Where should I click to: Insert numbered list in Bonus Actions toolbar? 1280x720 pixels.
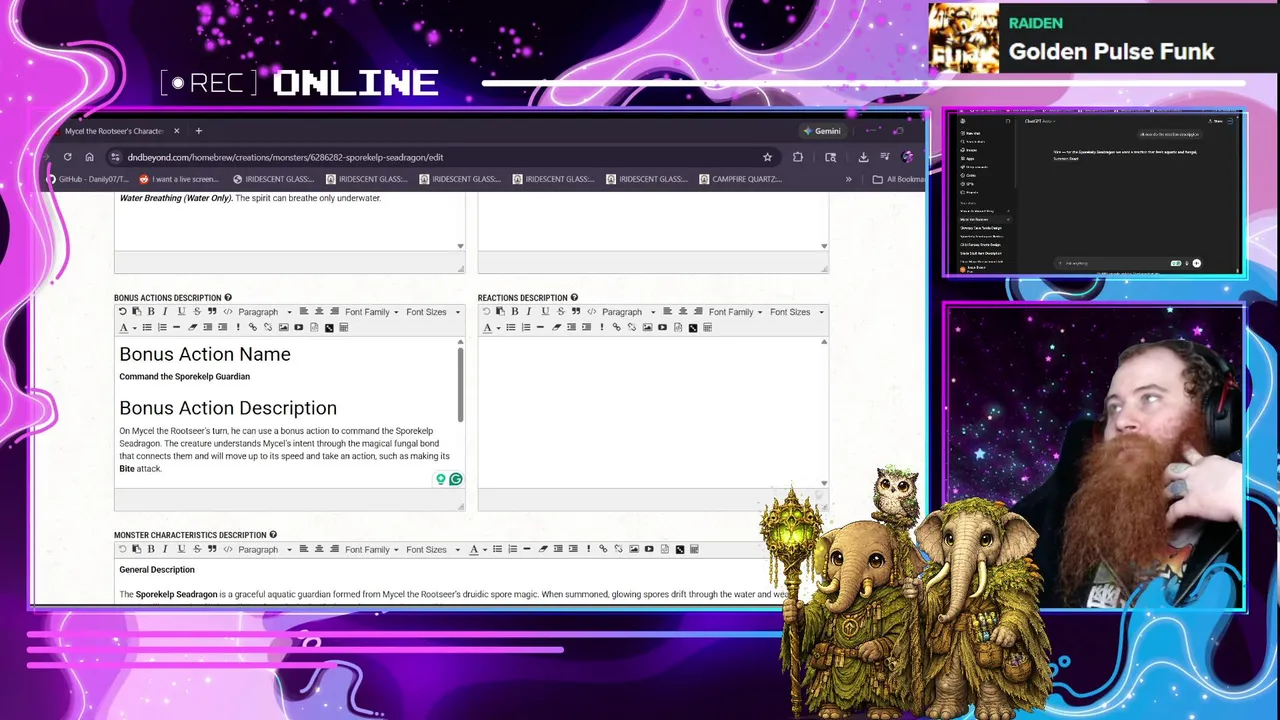[162, 327]
